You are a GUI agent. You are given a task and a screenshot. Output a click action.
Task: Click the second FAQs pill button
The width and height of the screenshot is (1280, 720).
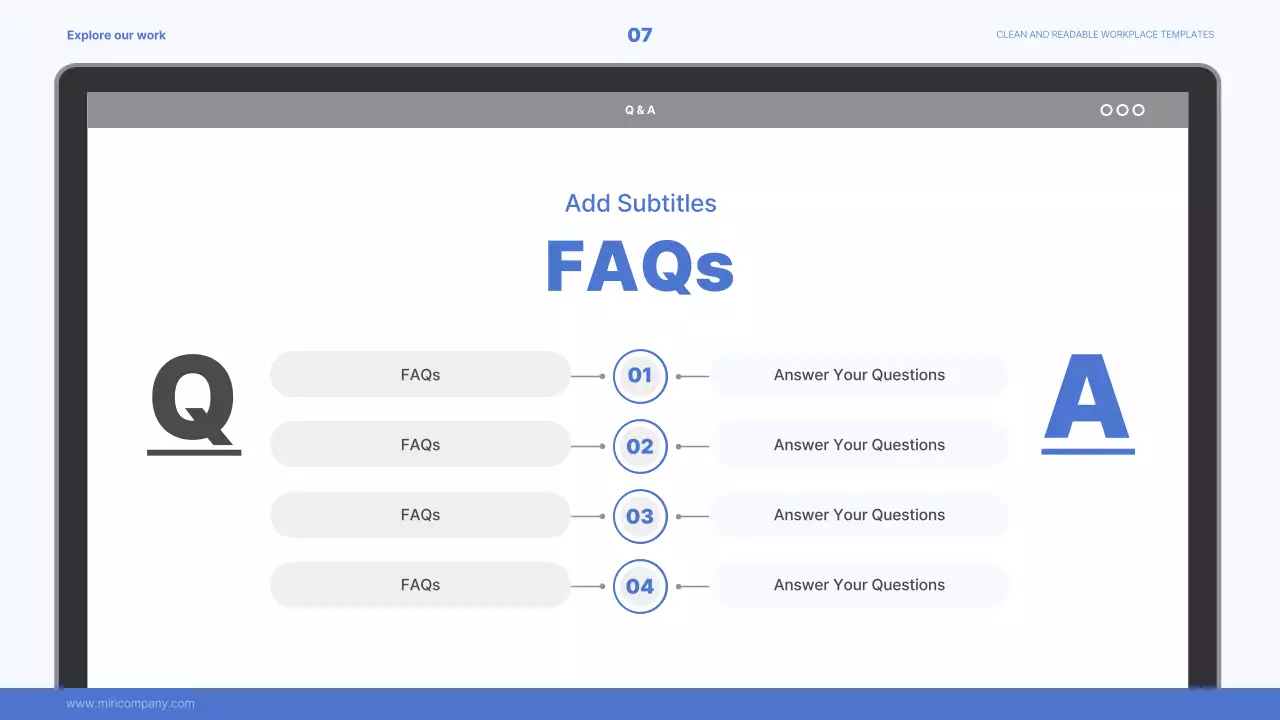point(420,445)
